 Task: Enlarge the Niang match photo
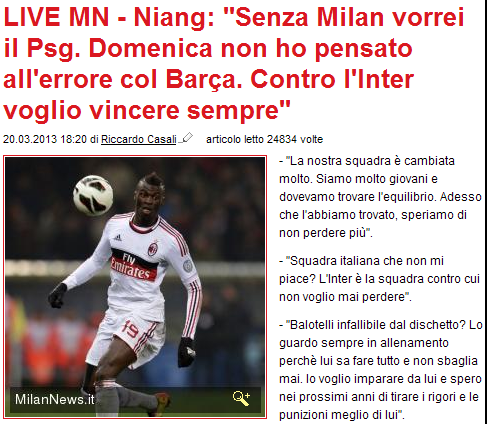pos(135,287)
